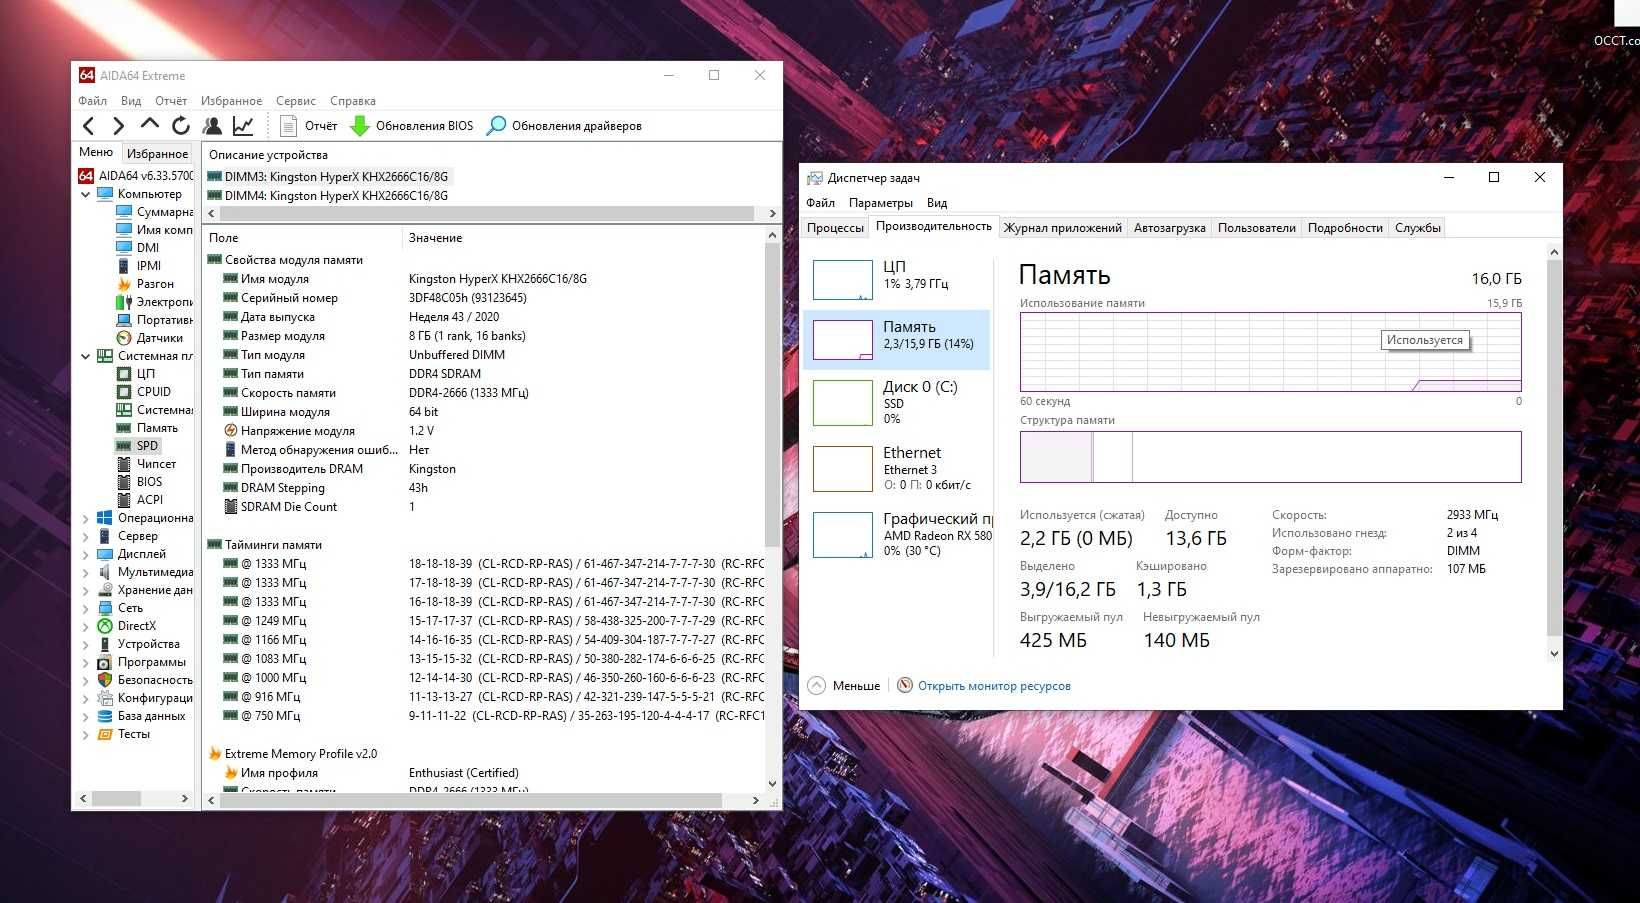Screen dimensions: 1640x903
Task: Select Датчики tree item
Action: (x=149, y=338)
